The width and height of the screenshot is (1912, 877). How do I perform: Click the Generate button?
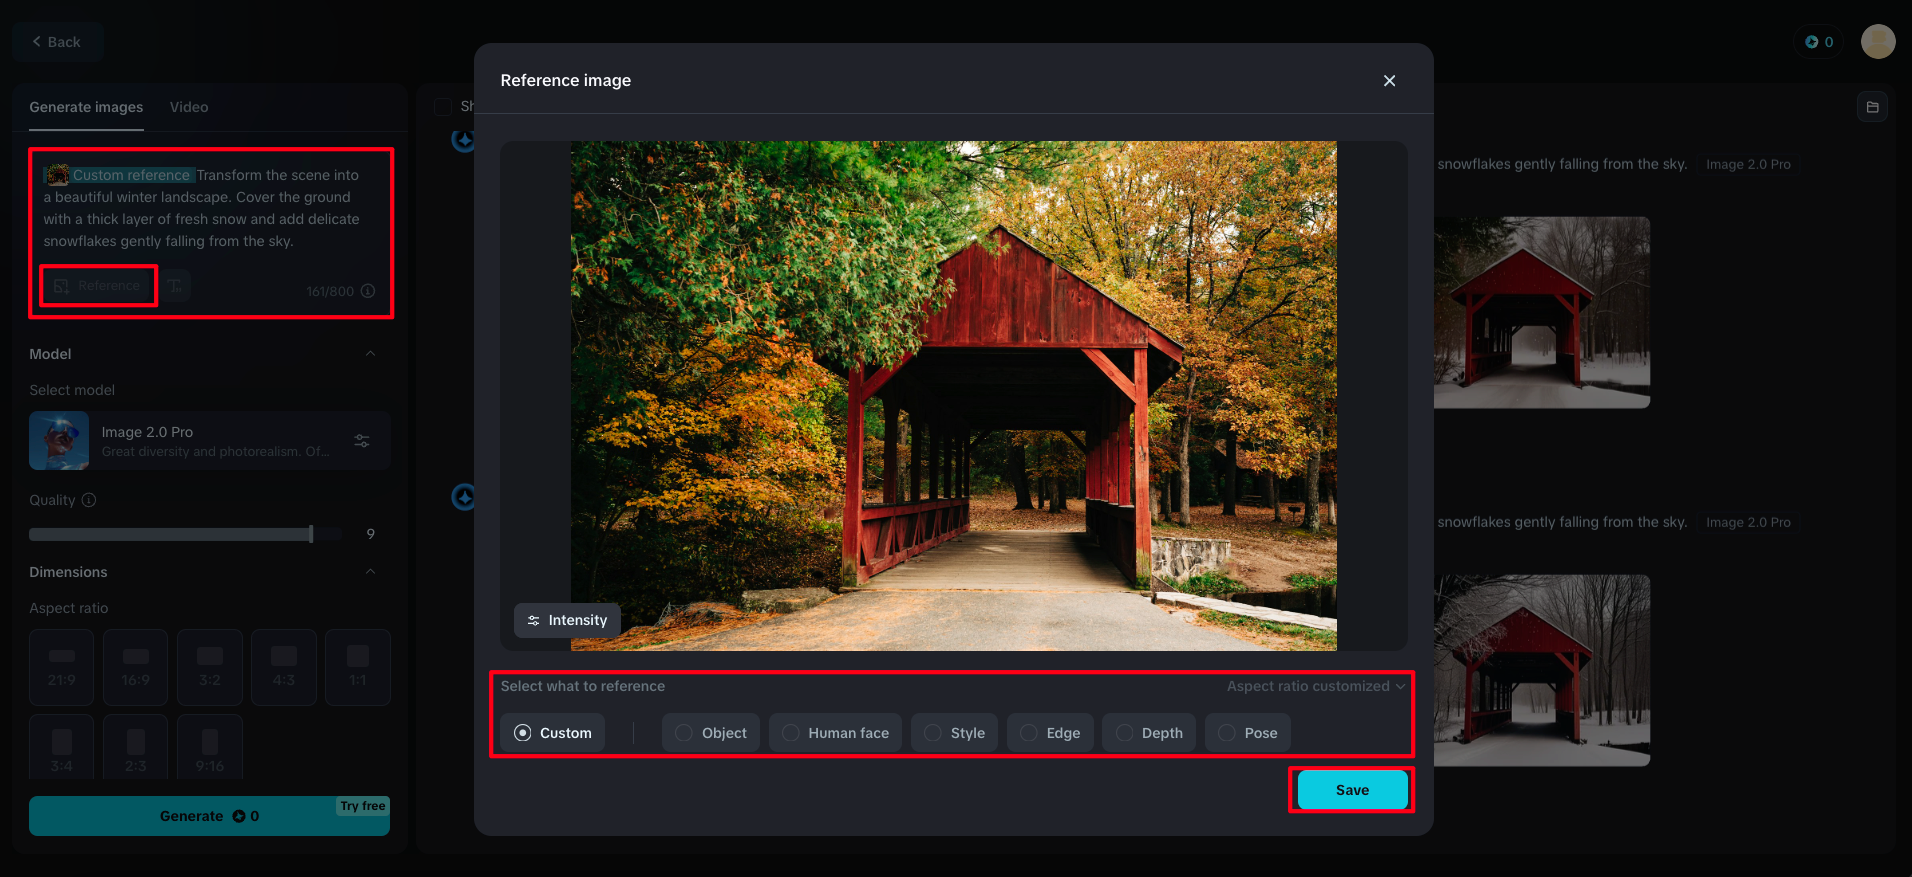click(x=209, y=816)
